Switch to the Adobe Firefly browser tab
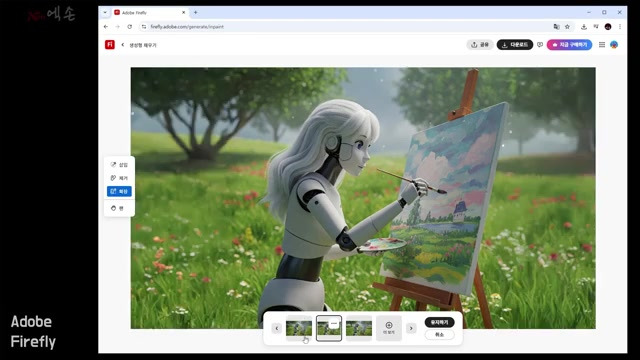Image resolution: width=640 pixels, height=360 pixels. (149, 13)
